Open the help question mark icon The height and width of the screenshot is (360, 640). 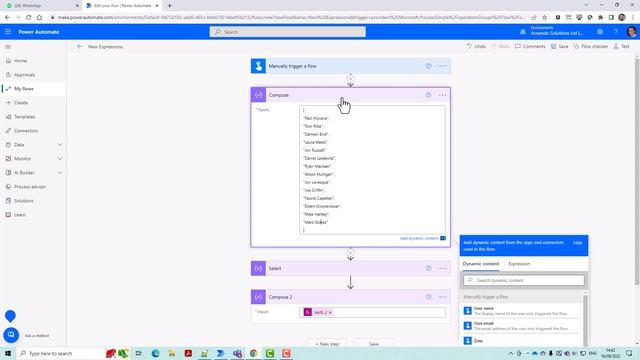click(616, 32)
